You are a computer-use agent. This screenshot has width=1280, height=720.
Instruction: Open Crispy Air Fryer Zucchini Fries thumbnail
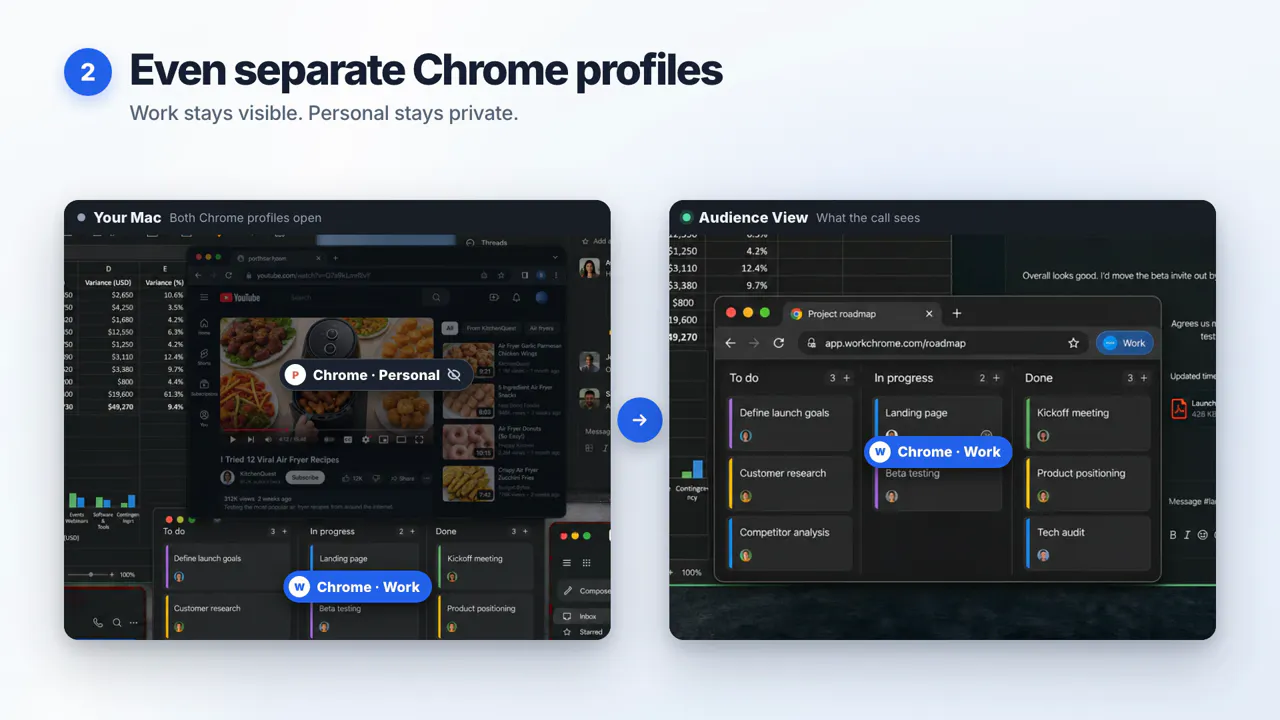(x=468, y=484)
